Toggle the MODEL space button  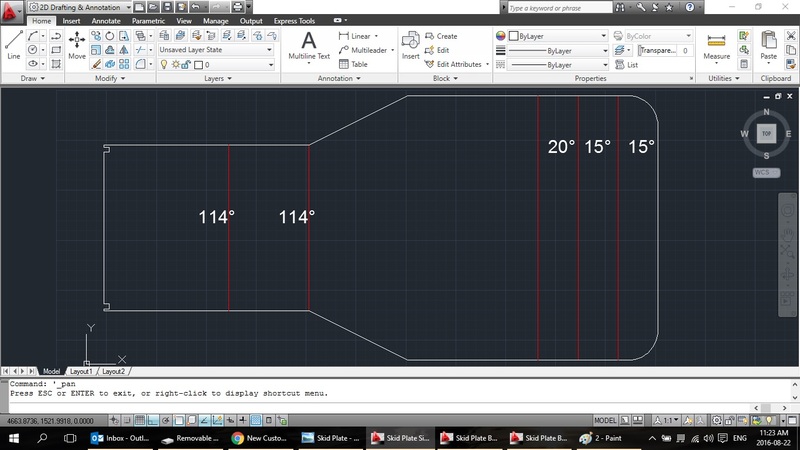[x=605, y=420]
